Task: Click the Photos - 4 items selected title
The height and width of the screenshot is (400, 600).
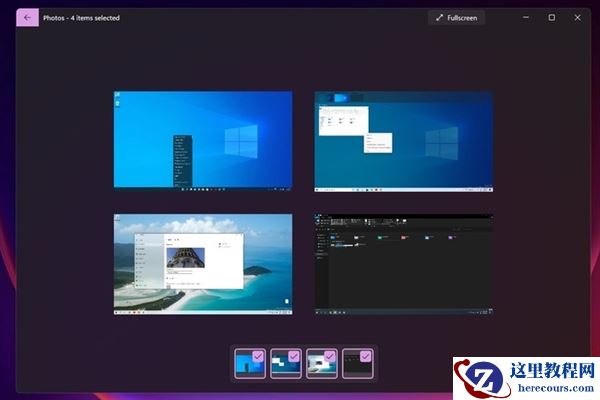Action: [81, 18]
